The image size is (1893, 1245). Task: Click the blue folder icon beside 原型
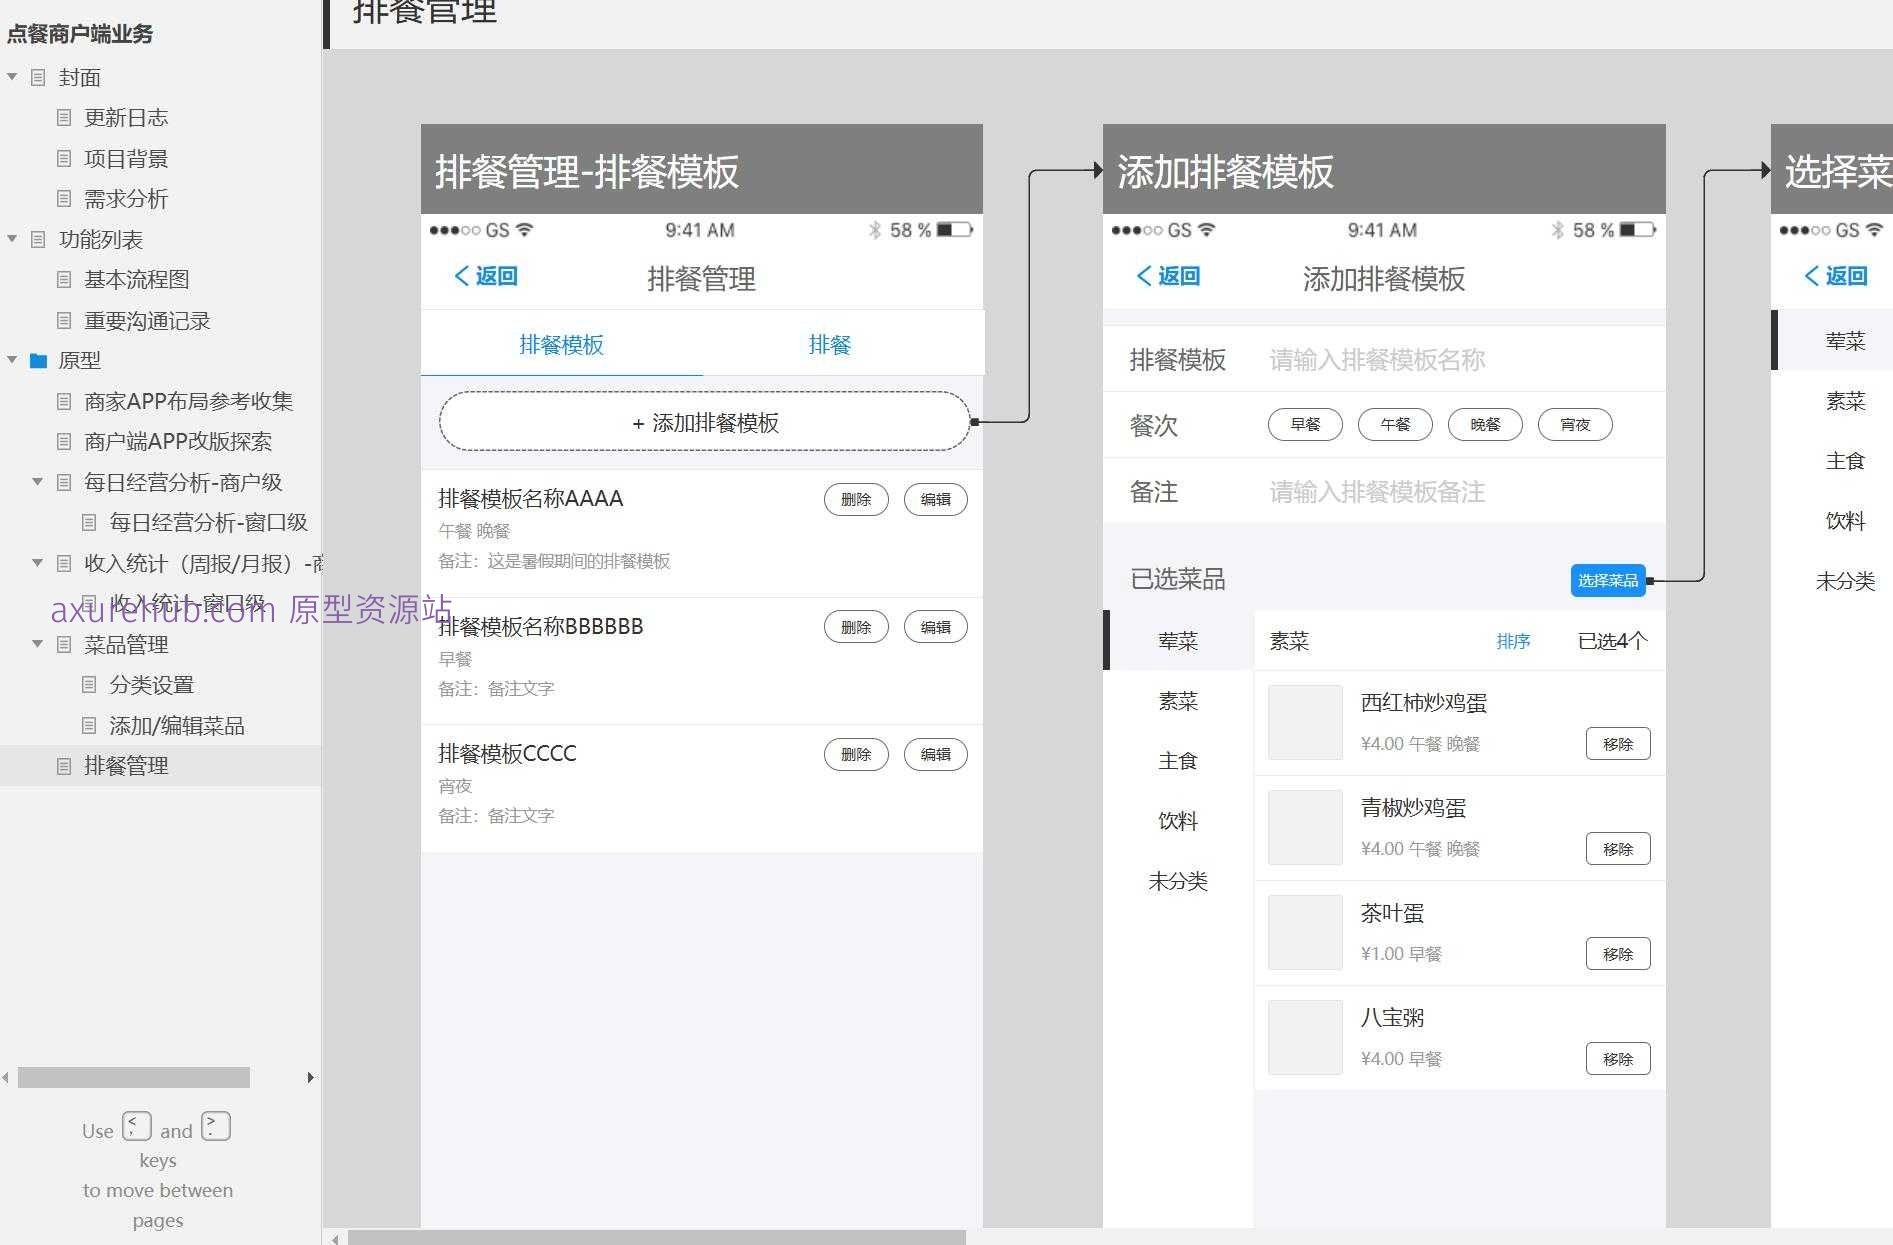[39, 361]
